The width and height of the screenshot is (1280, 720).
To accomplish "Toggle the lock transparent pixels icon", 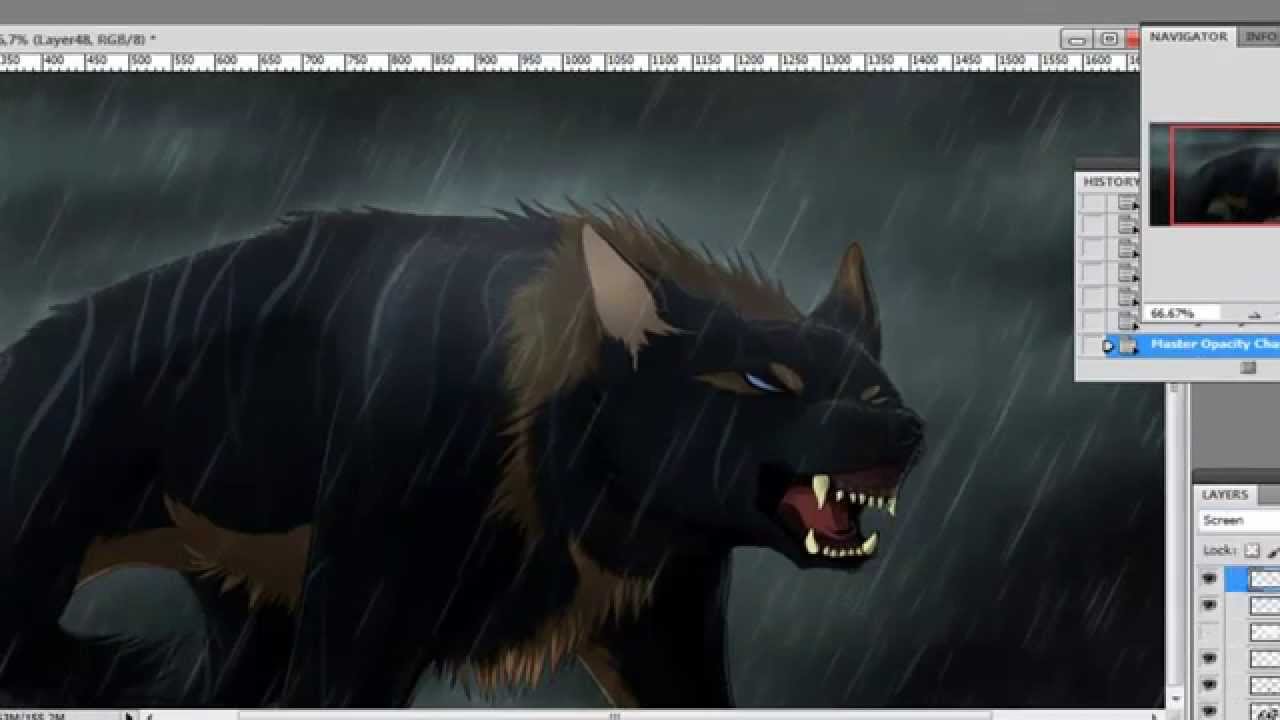I will 1251,551.
